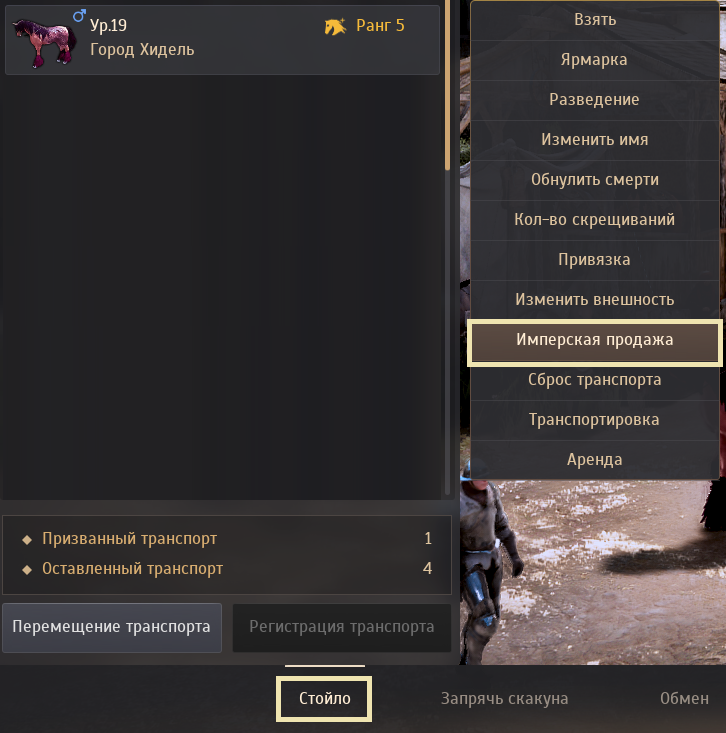This screenshot has height=733, width=726.
Task: Choose Сброс транспорта from menu
Action: coord(594,380)
